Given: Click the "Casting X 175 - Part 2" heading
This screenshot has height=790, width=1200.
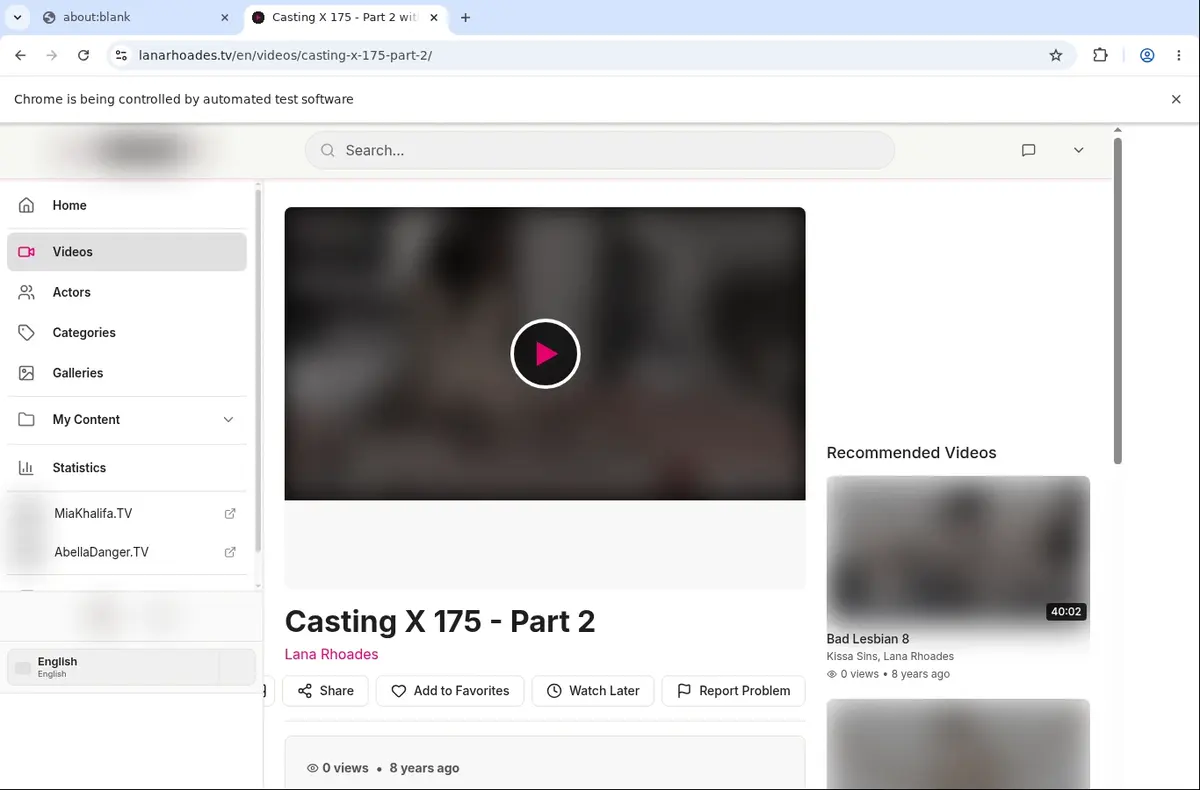Looking at the screenshot, I should pyautogui.click(x=440, y=621).
